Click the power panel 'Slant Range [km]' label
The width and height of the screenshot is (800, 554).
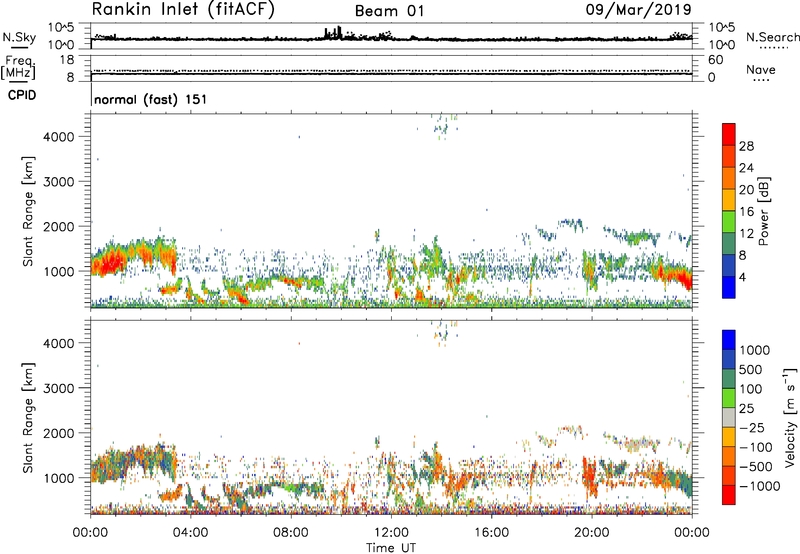28,211
